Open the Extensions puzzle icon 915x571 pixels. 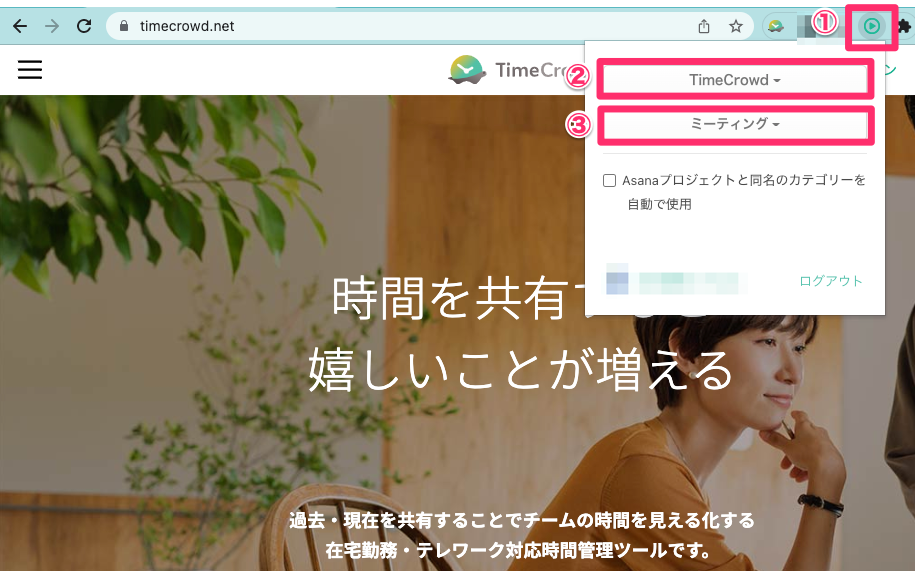[904, 26]
